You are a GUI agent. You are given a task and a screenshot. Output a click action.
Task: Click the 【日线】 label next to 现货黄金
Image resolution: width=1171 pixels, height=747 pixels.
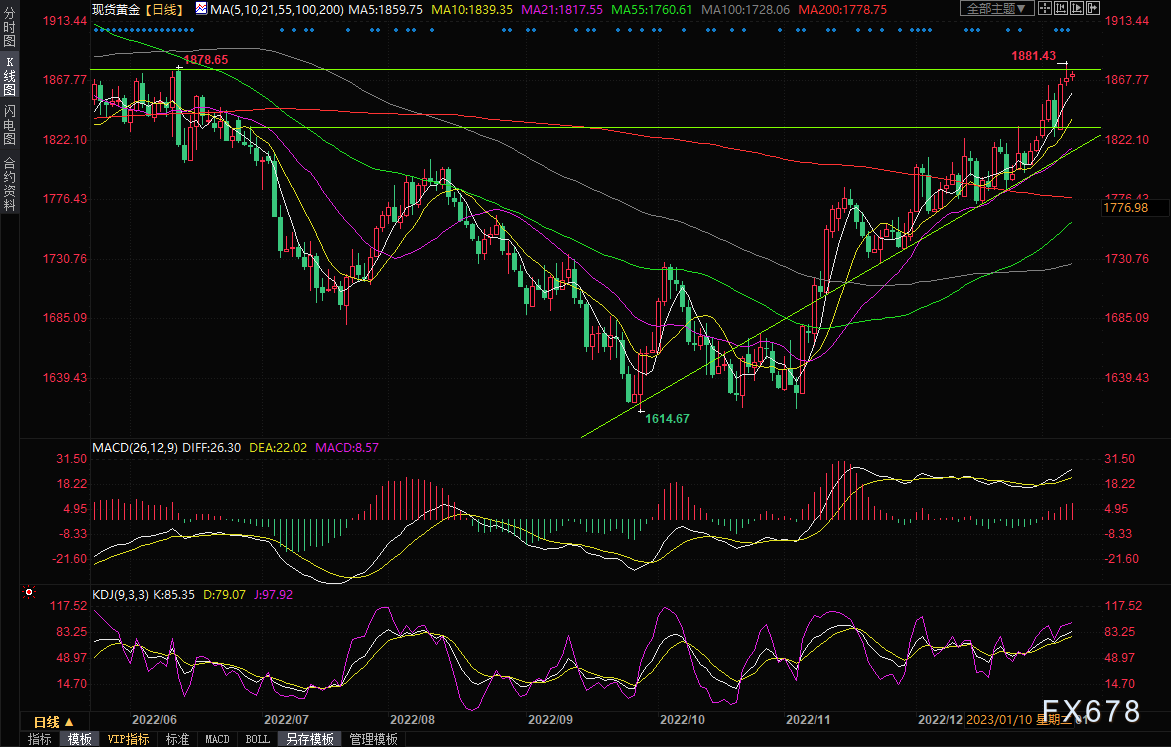coord(165,8)
